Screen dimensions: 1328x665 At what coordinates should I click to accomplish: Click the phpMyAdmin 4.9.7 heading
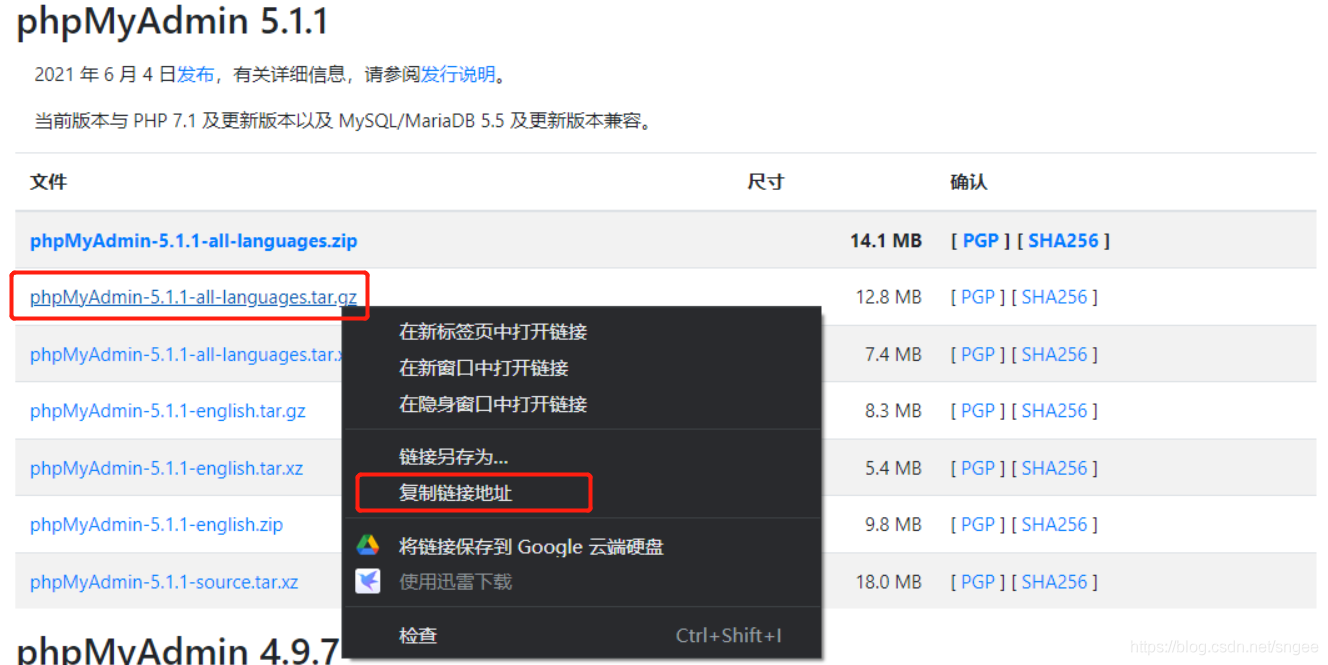click(x=178, y=651)
